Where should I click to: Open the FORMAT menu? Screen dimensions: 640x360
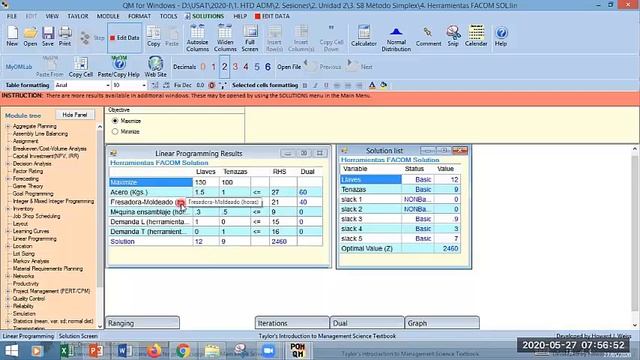pos(139,16)
